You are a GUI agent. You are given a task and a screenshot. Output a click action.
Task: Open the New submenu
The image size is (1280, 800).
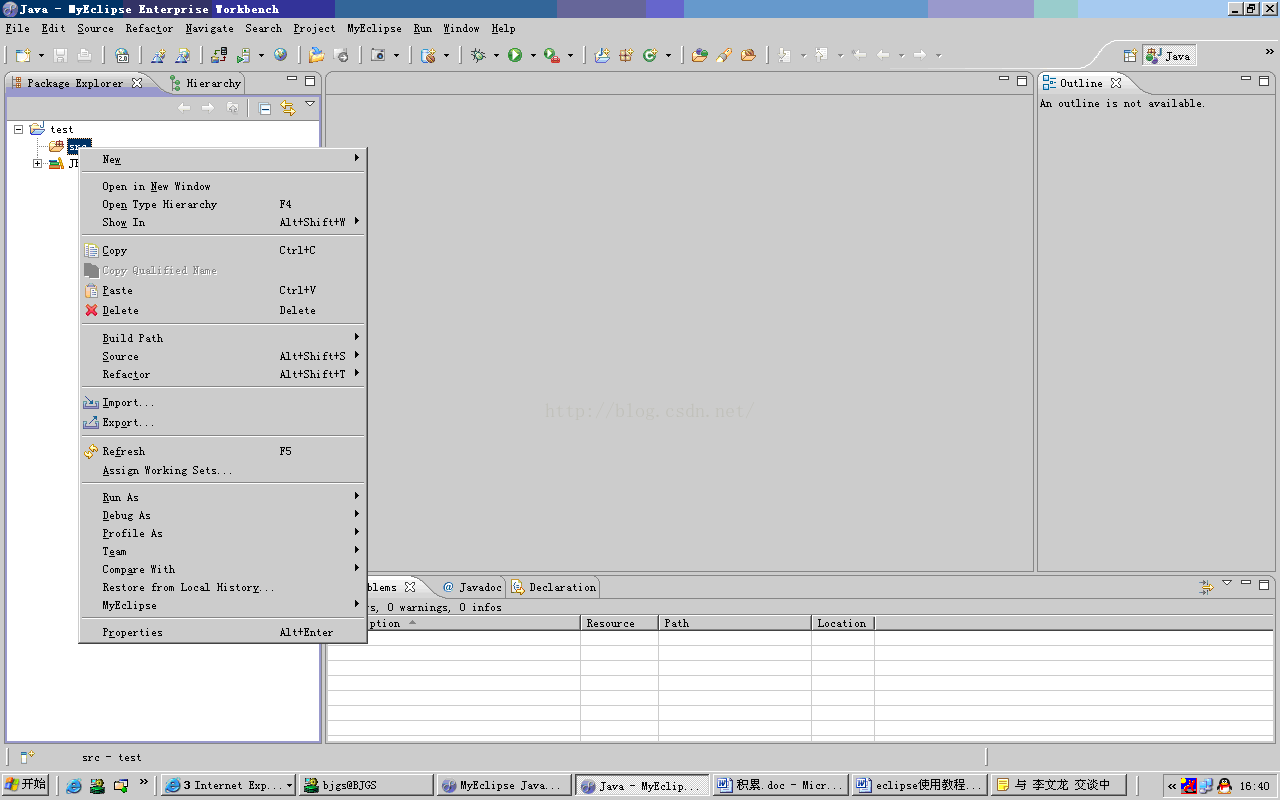click(x=223, y=159)
